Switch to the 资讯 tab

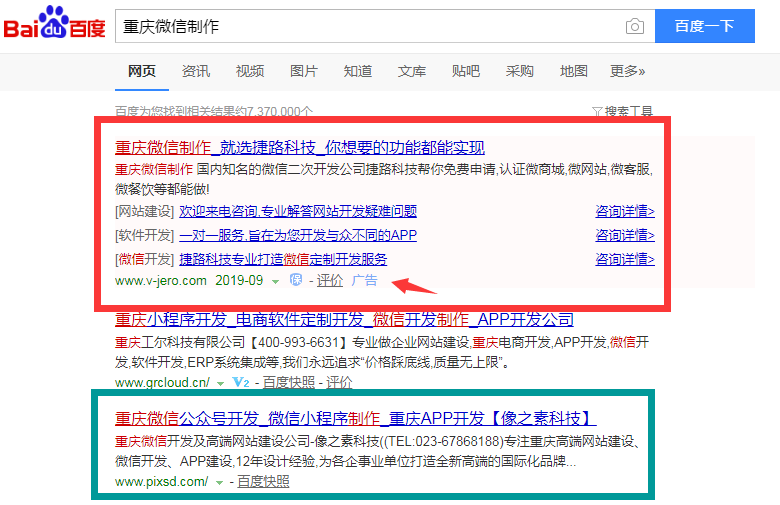point(195,71)
